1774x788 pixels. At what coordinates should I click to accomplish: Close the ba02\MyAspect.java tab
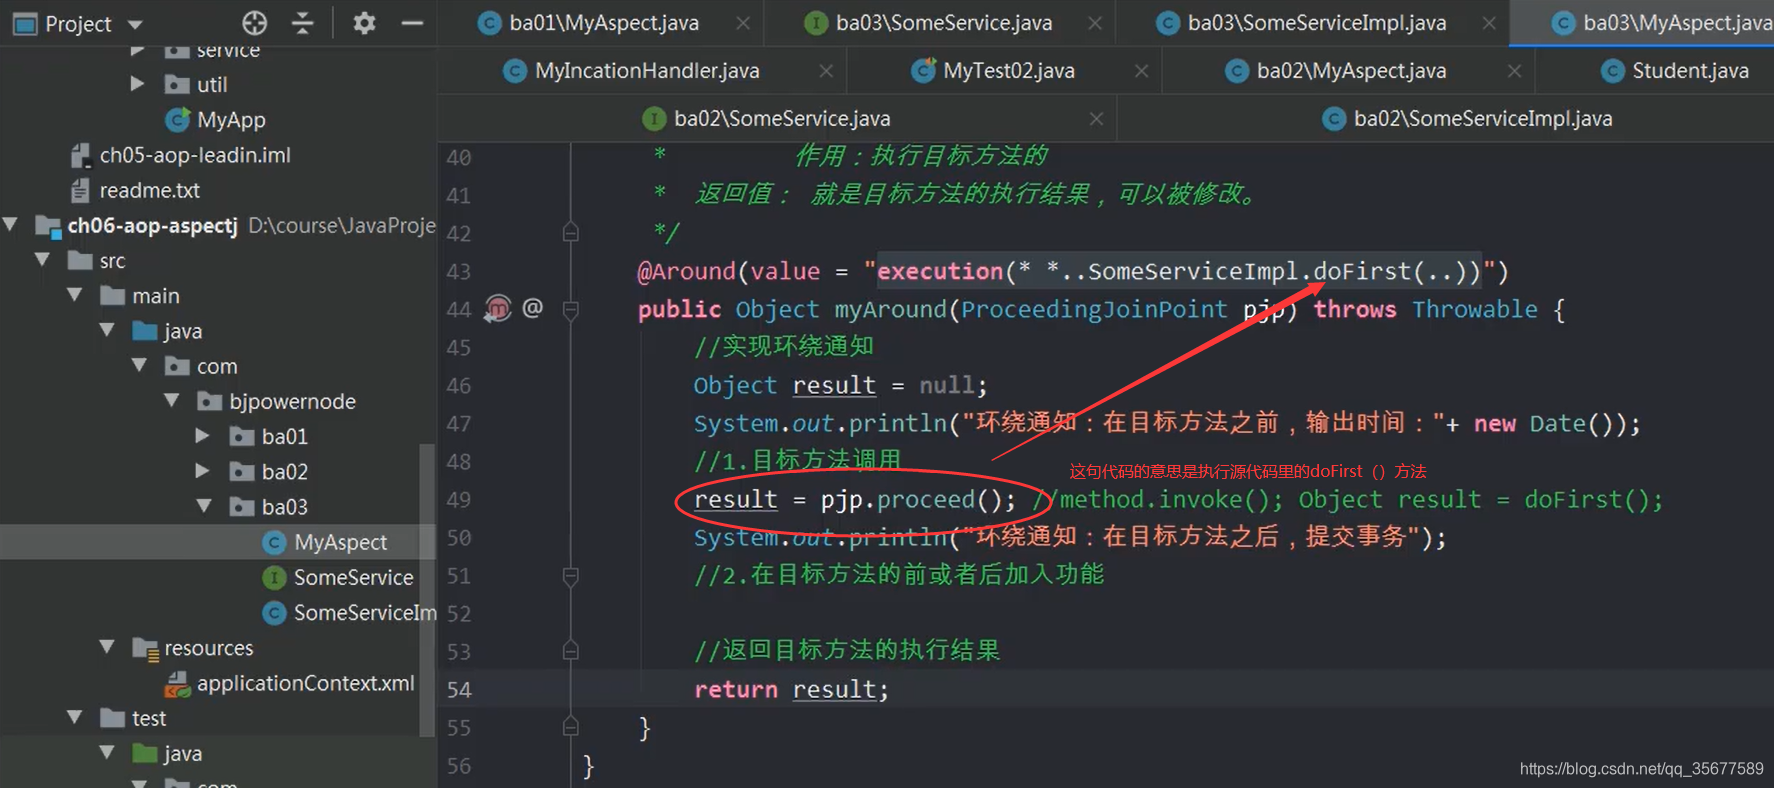[1514, 71]
